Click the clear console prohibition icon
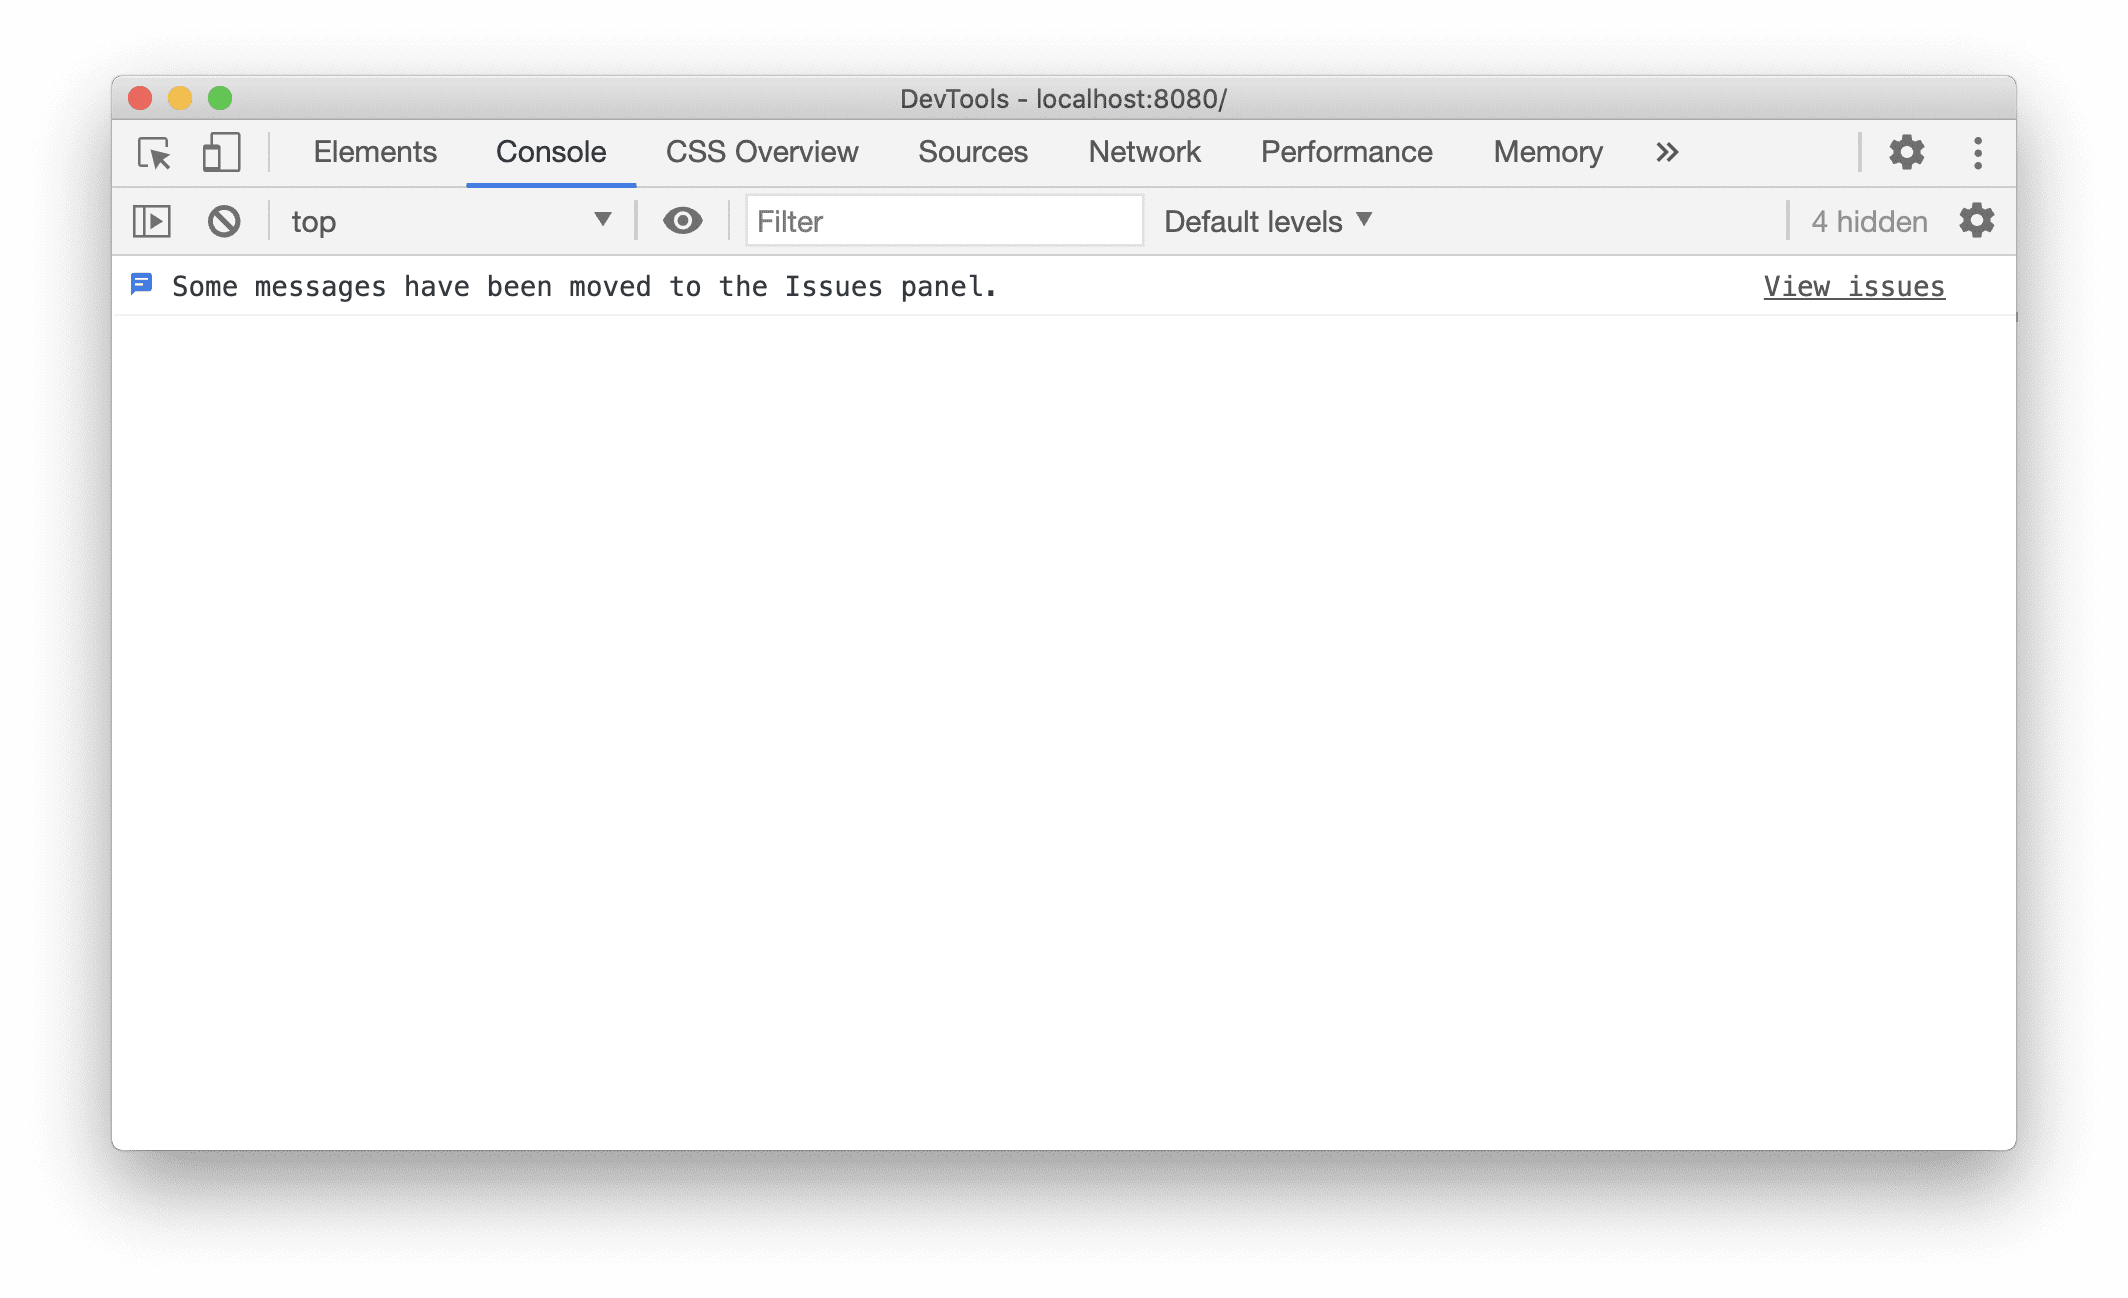This screenshot has width=2128, height=1298. [x=223, y=219]
